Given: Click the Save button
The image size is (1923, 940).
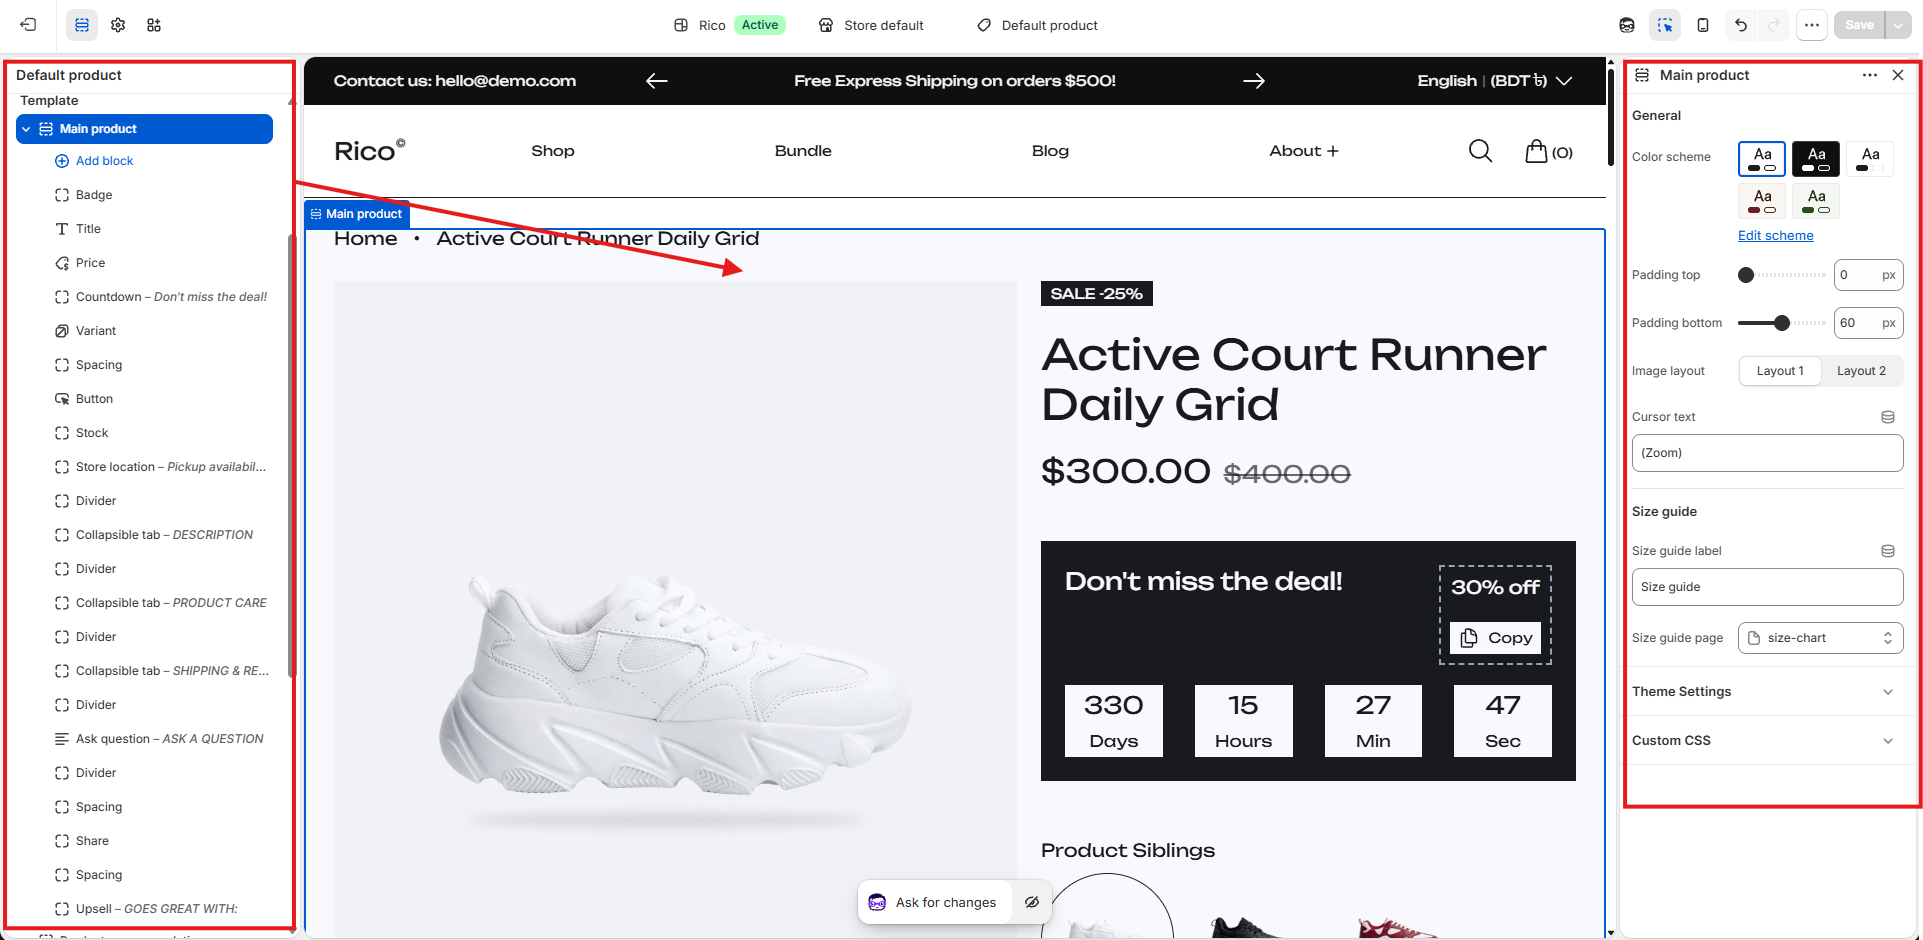Looking at the screenshot, I should 1859,25.
